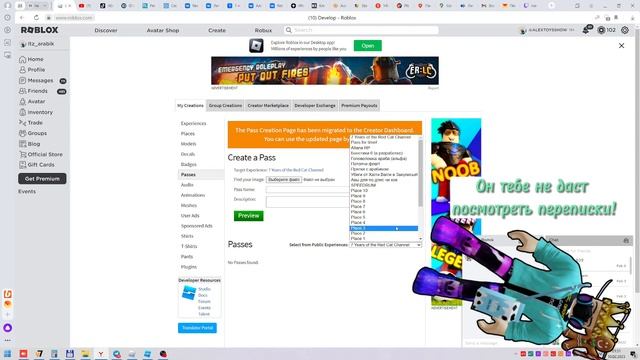The height and width of the screenshot is (360, 640).
Task: Select Audio in creations list
Action: coord(187,185)
